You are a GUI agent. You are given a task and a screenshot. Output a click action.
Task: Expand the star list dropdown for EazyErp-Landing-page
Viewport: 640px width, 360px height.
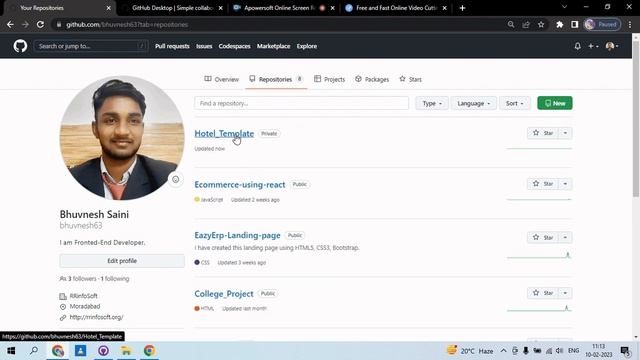(x=565, y=238)
